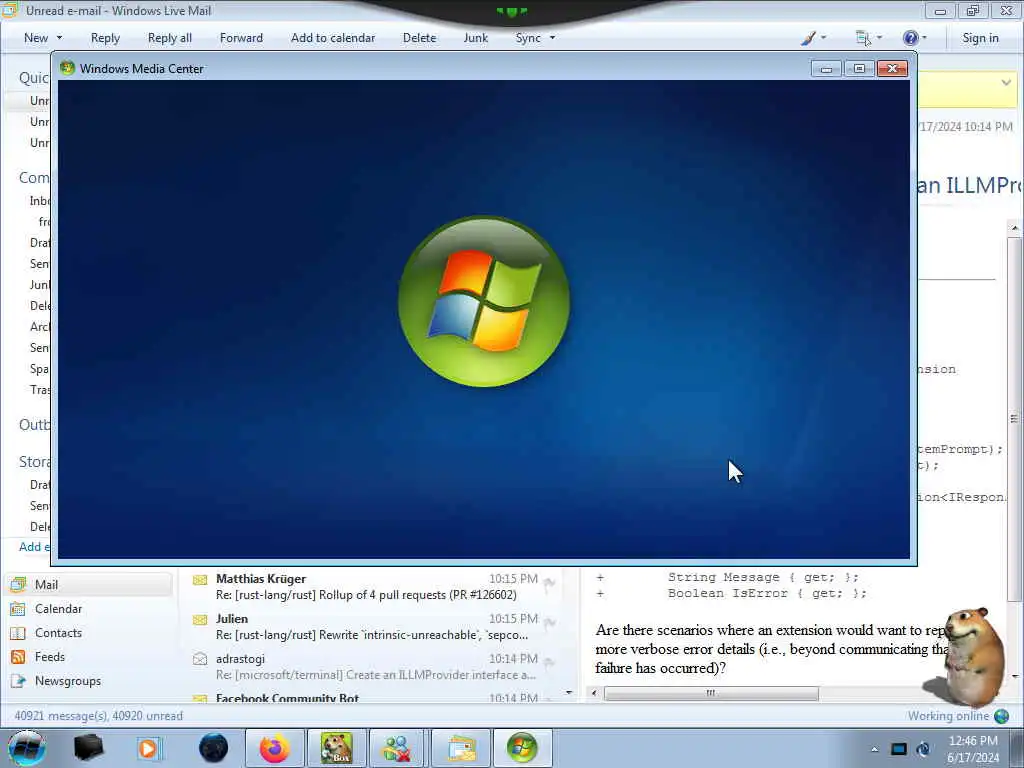Click the Sign in button

click(x=980, y=38)
